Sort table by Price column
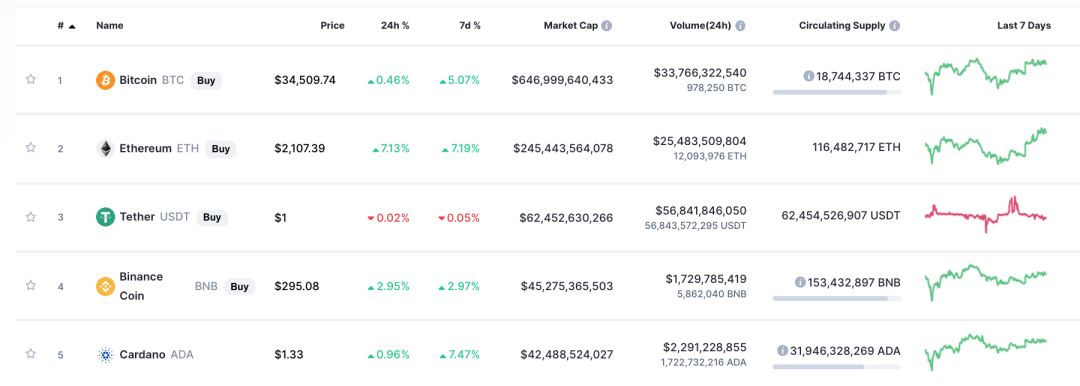Screen dimensions: 1080x386 point(333,26)
